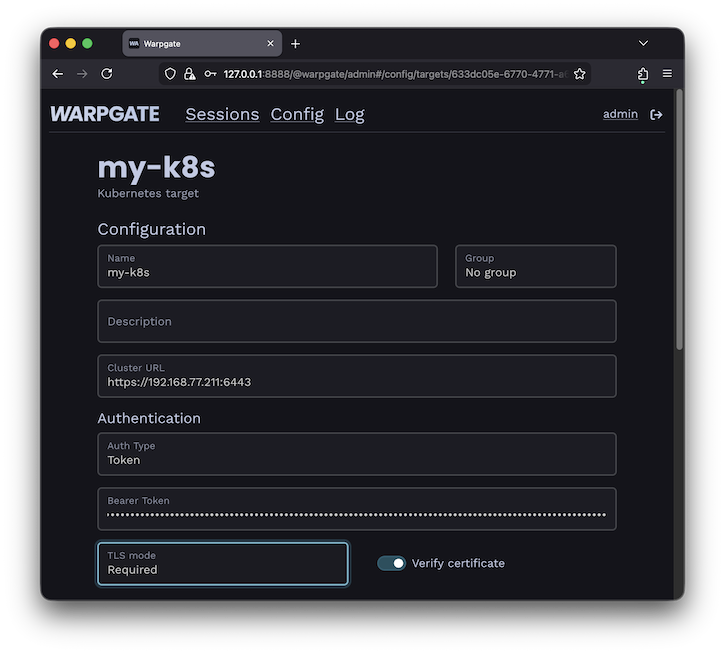Click the shield tracking protection icon
The width and height of the screenshot is (725, 654).
[x=170, y=74]
